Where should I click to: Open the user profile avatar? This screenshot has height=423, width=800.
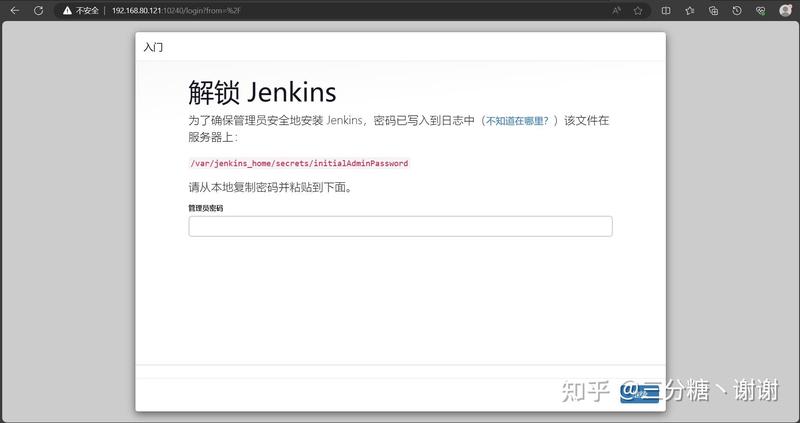[x=786, y=10]
